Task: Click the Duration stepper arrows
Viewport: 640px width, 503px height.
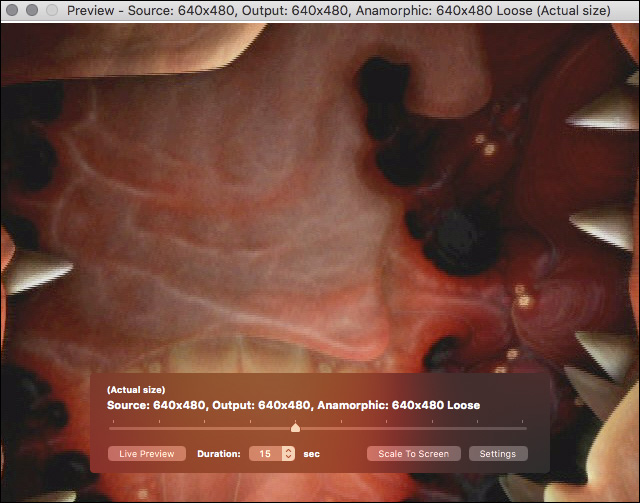Action: pos(288,454)
